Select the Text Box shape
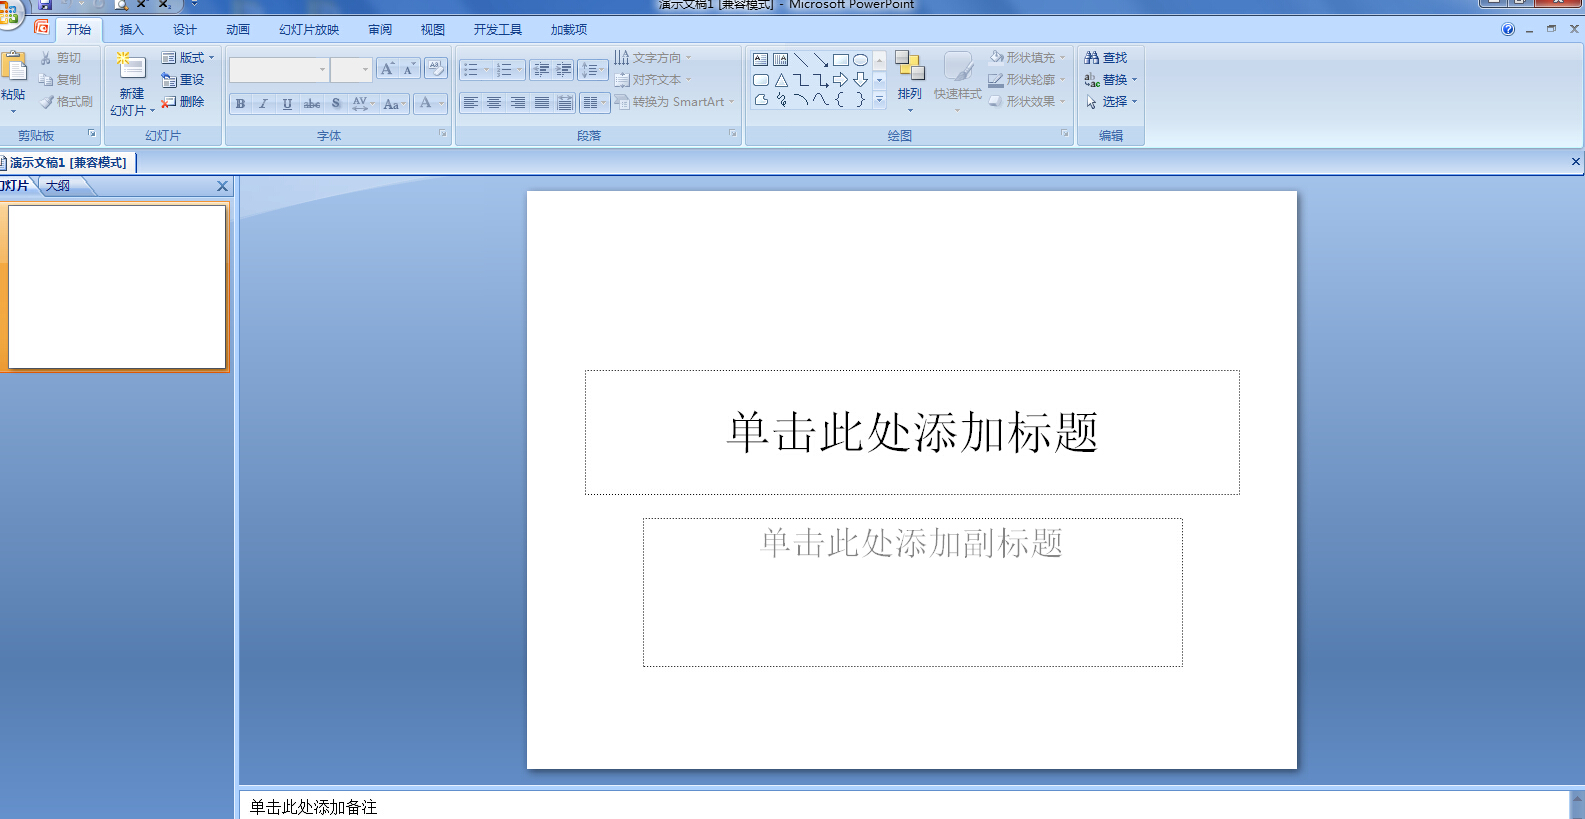 [x=761, y=60]
